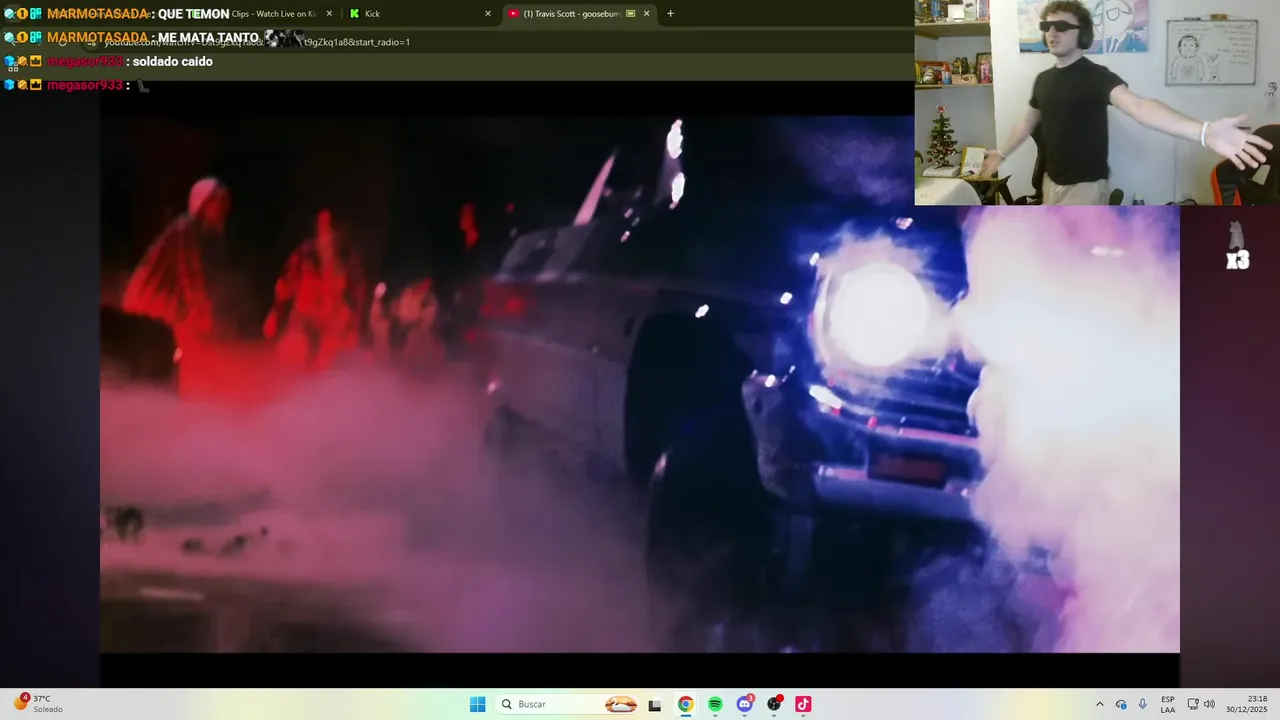Open Spotify from the taskbar
Image resolution: width=1280 pixels, height=720 pixels.
715,704
